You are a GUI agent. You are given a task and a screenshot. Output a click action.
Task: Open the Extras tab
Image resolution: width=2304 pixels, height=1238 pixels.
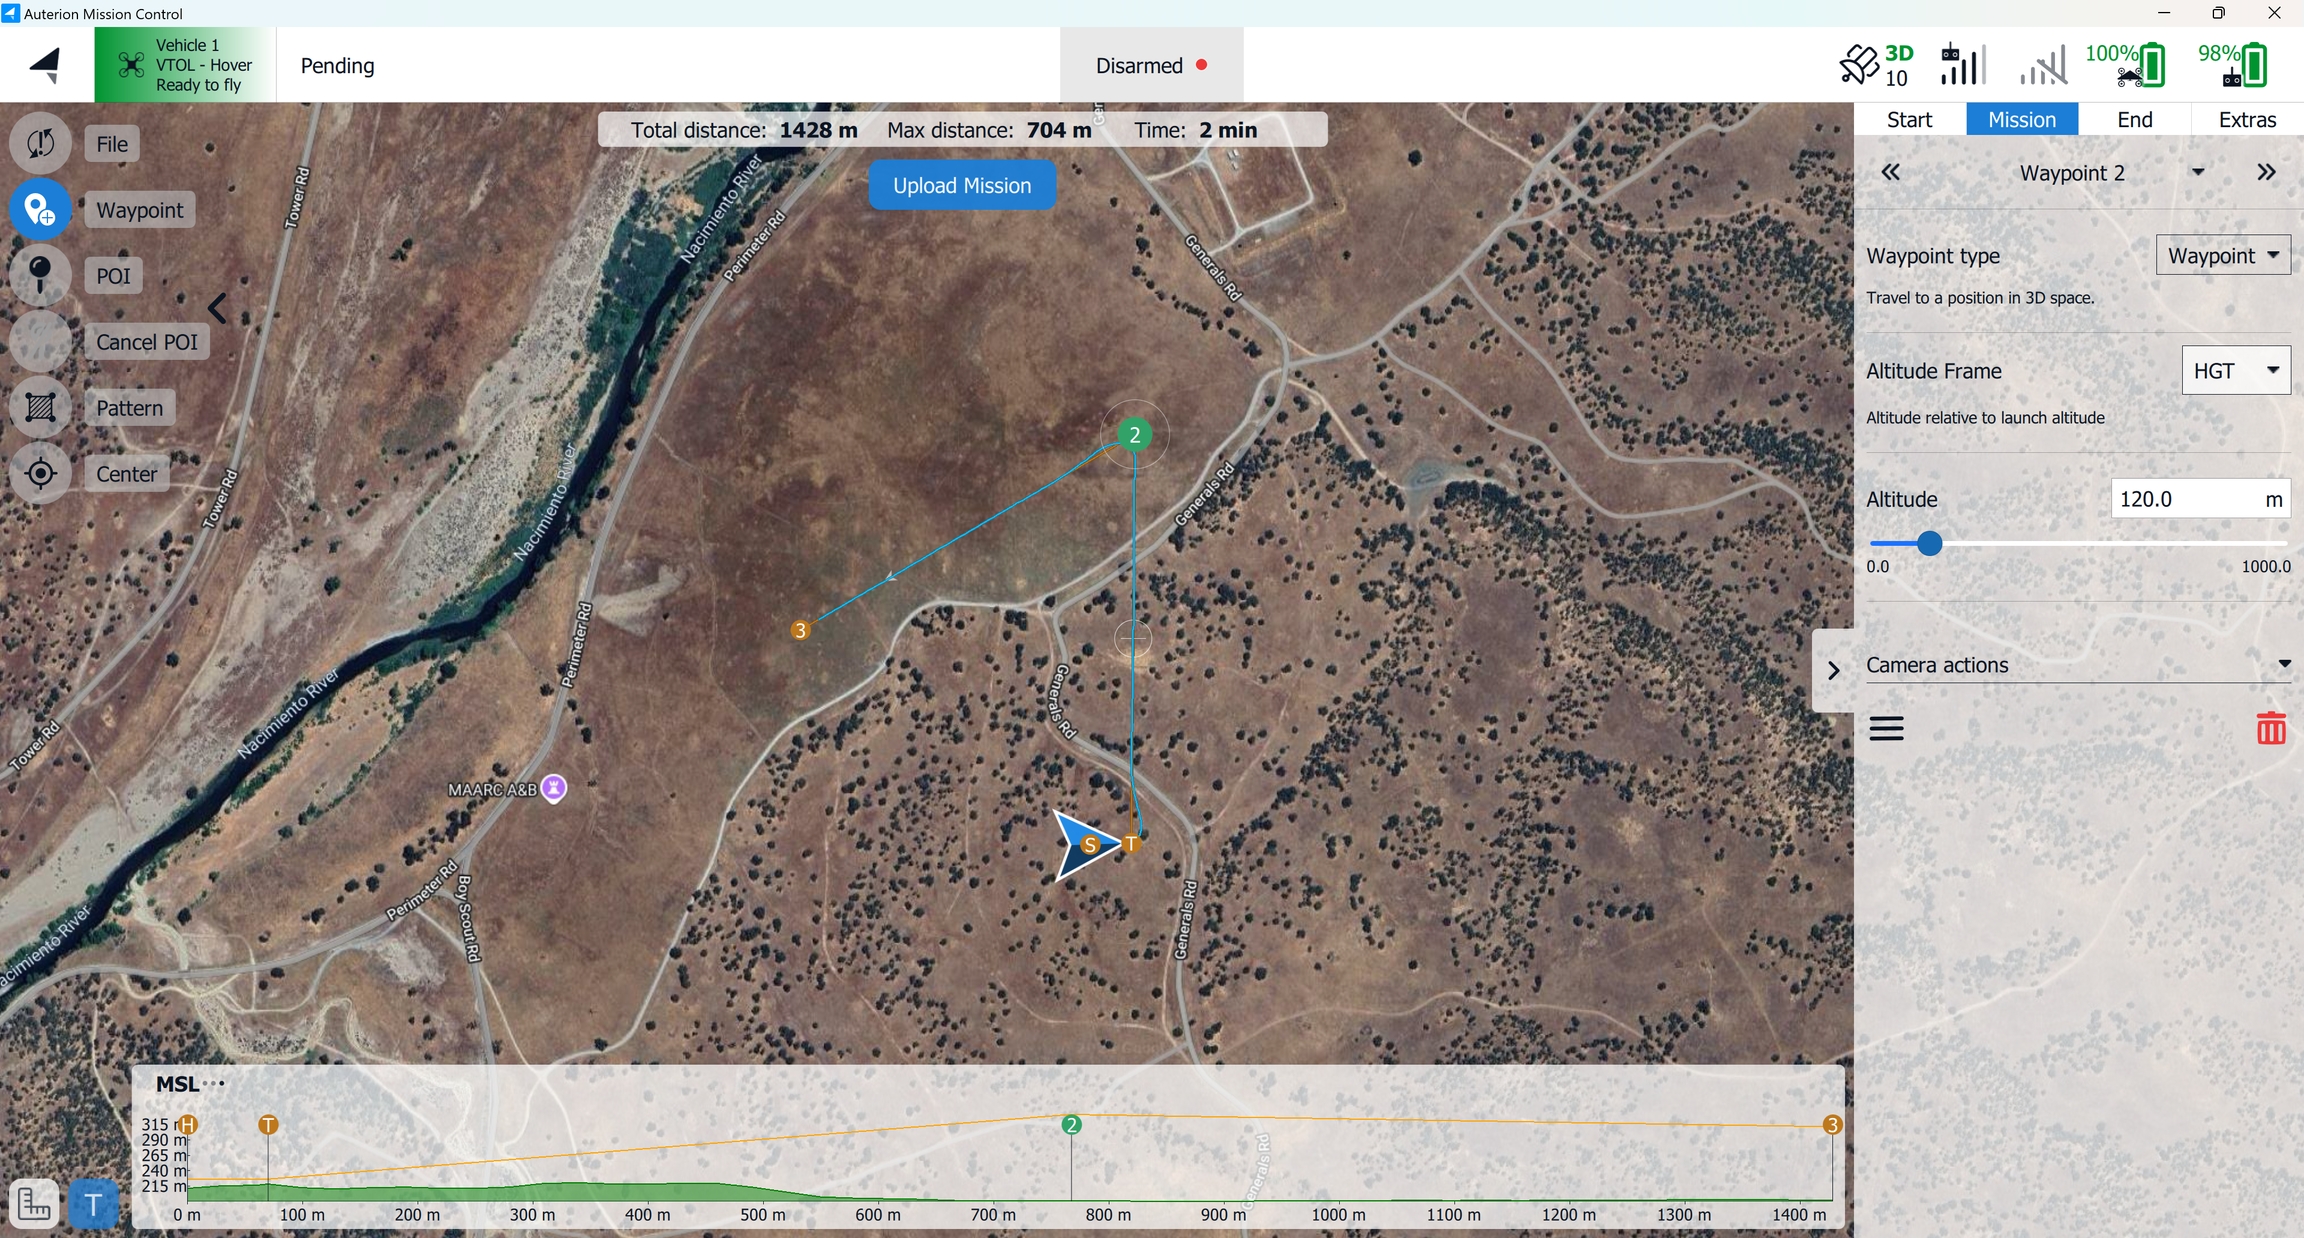(2246, 119)
